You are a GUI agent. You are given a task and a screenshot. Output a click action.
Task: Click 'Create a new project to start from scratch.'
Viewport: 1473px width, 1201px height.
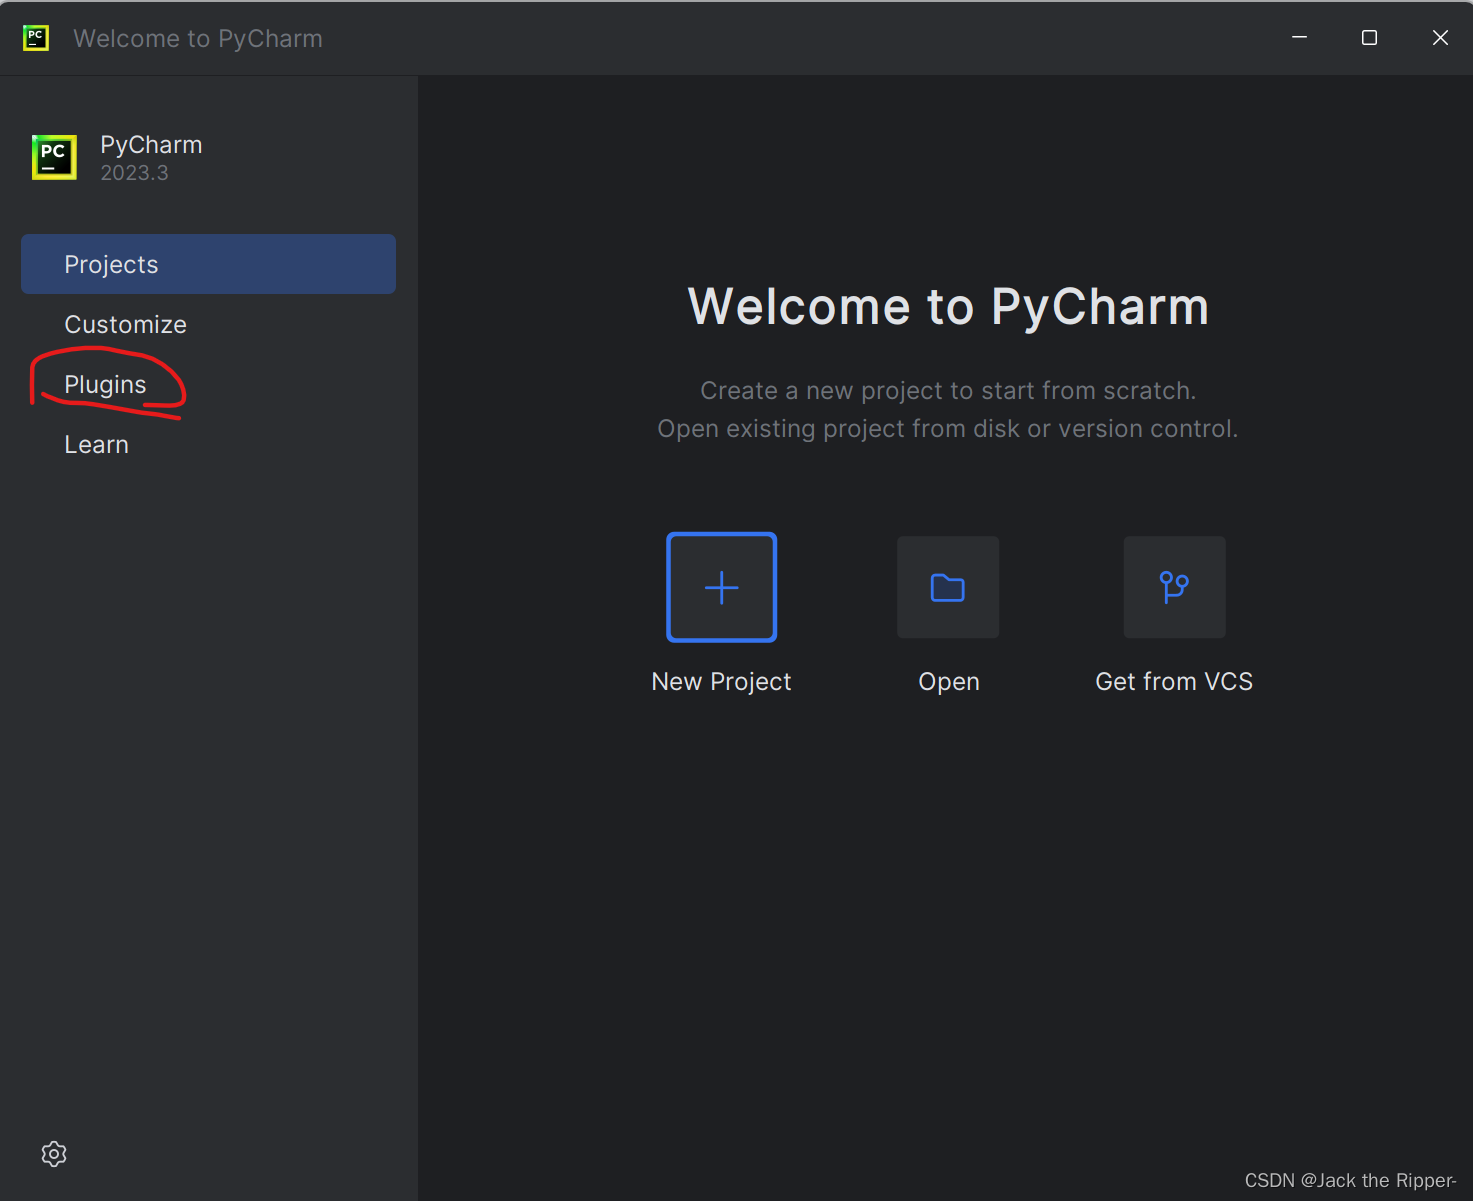pos(948,391)
